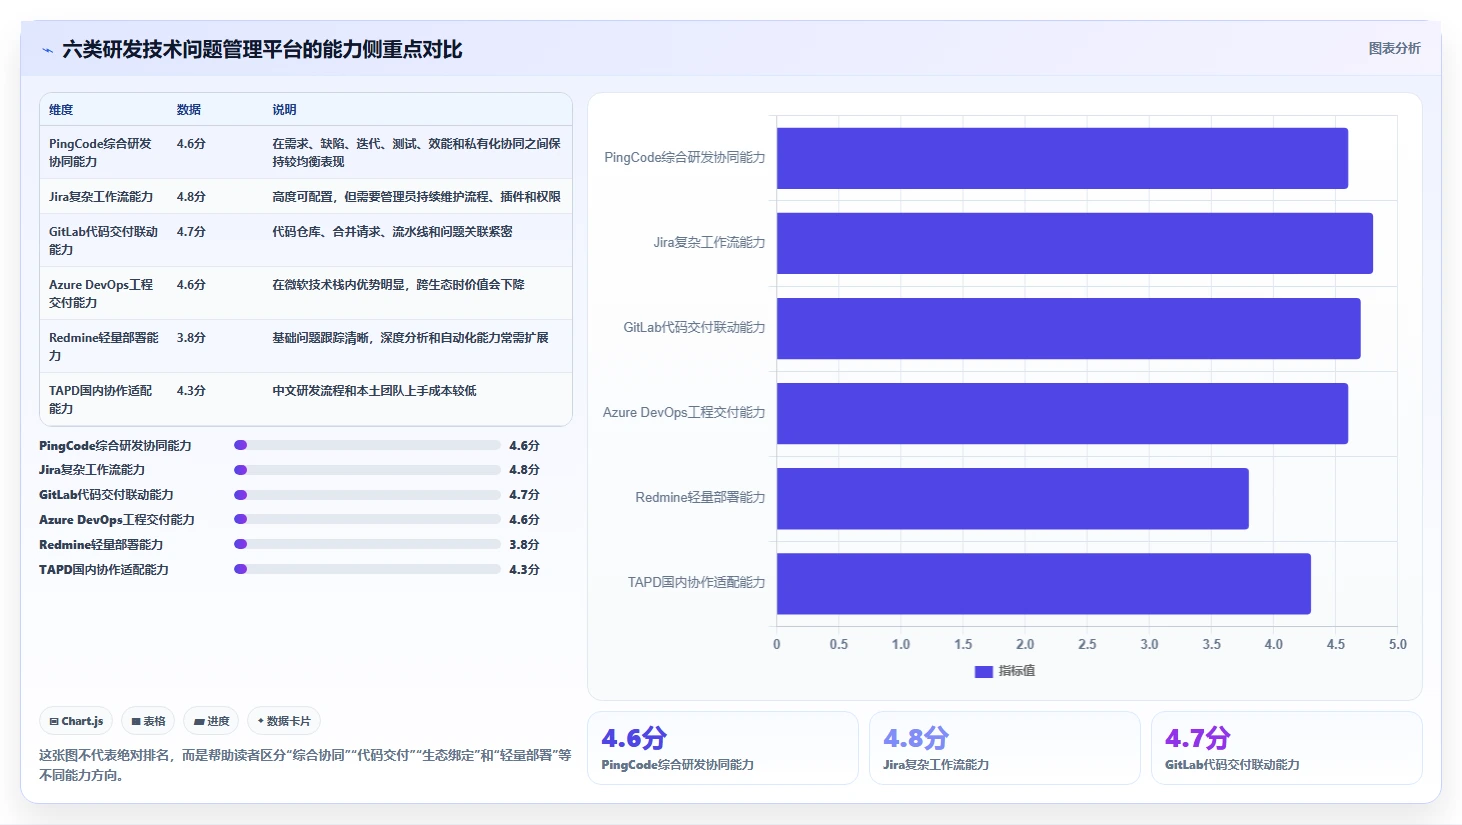Click the description 中文研发流程和本土团队上手成本较低
Image resolution: width=1462 pixels, height=825 pixels.
[374, 391]
